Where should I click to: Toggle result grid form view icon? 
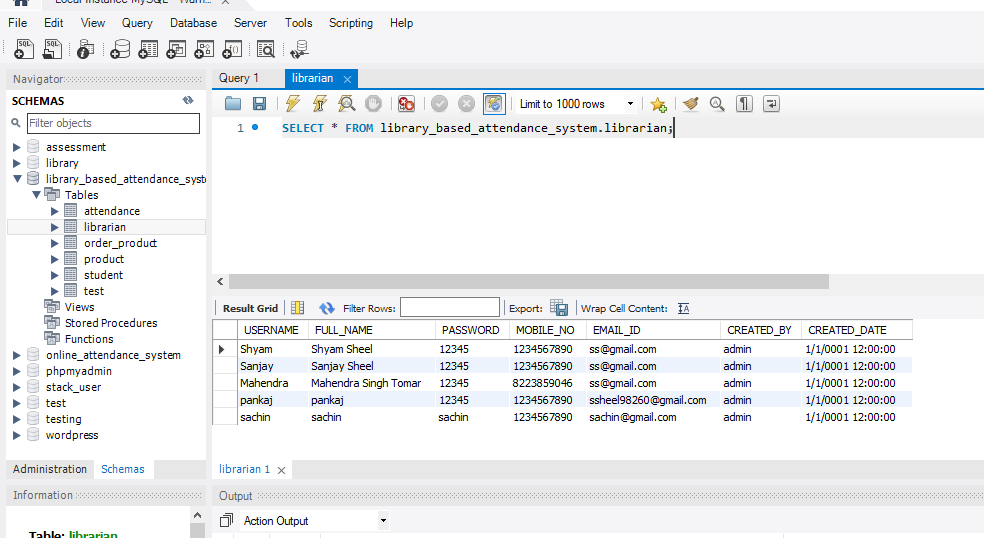[297, 308]
